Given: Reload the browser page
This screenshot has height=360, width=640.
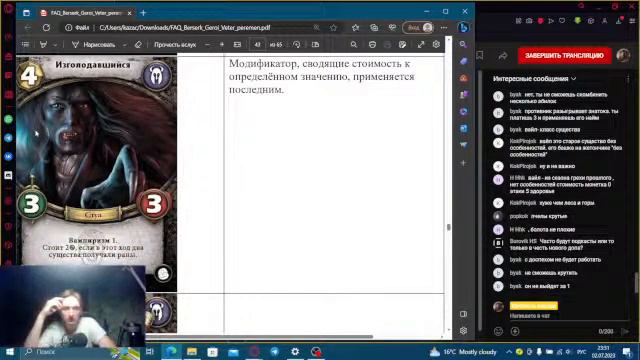Looking at the screenshot, I should [46, 27].
